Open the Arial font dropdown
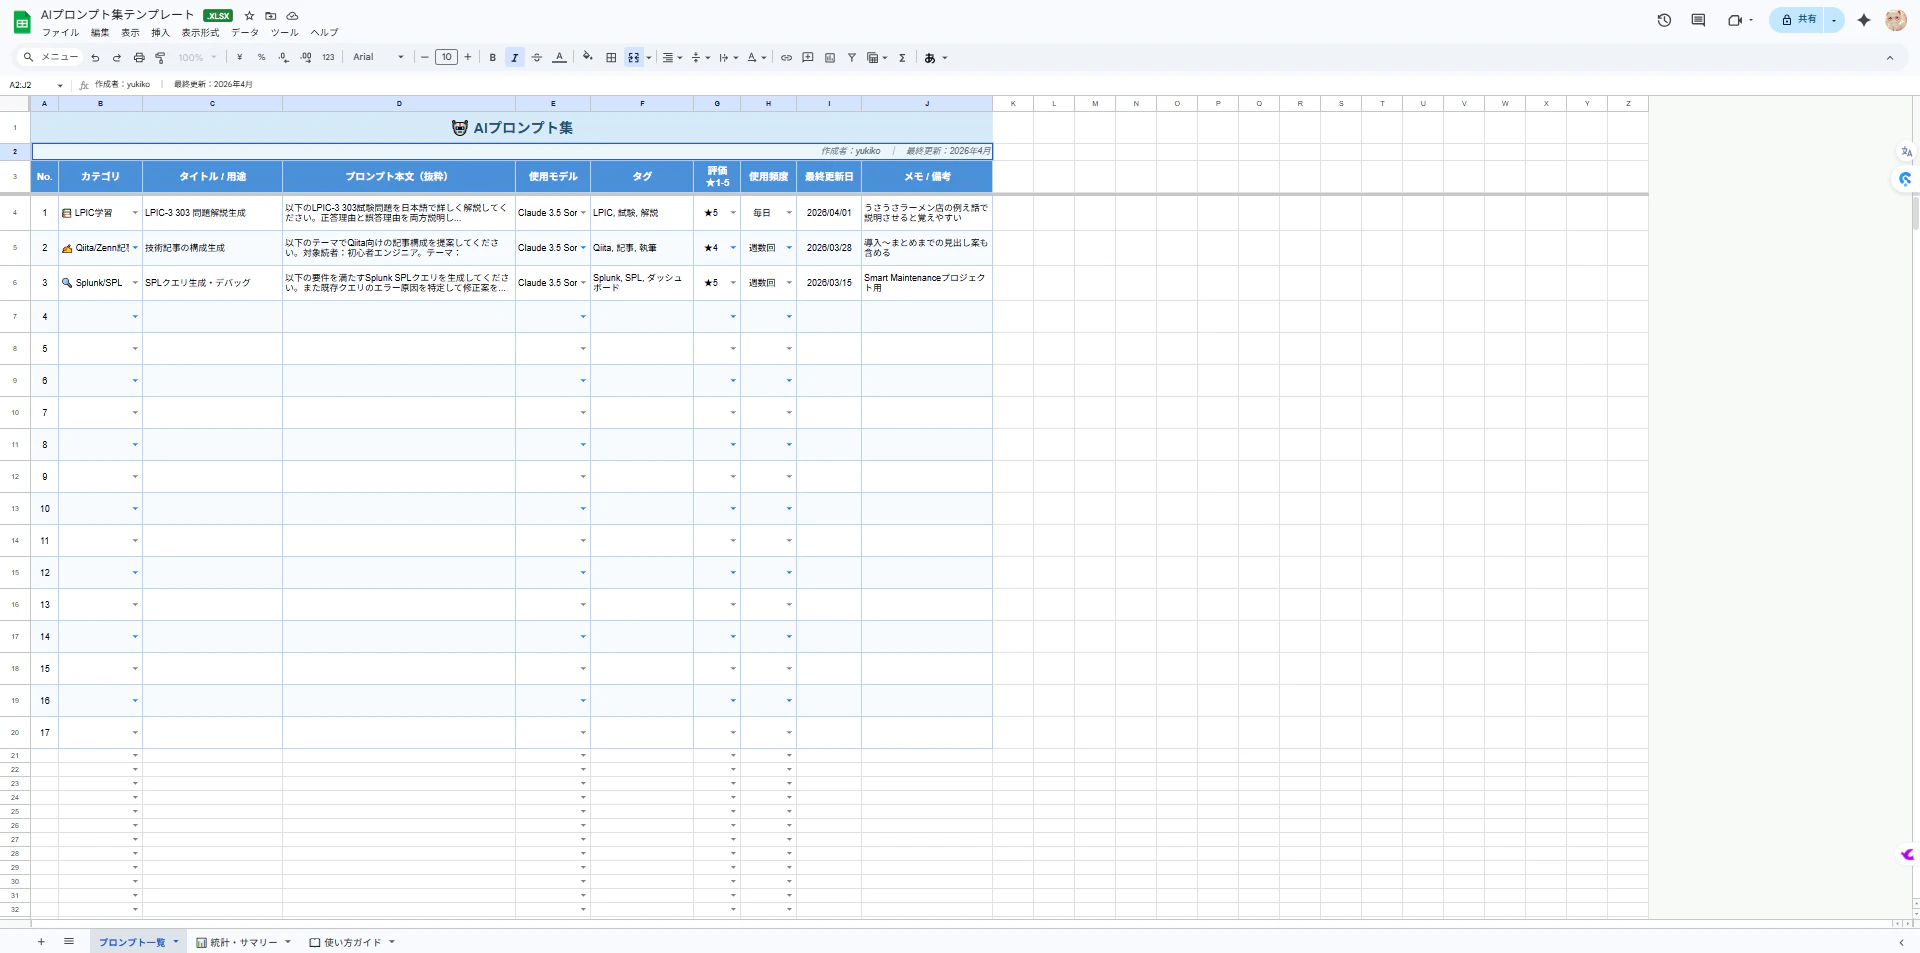The image size is (1920, 953). click(x=378, y=58)
